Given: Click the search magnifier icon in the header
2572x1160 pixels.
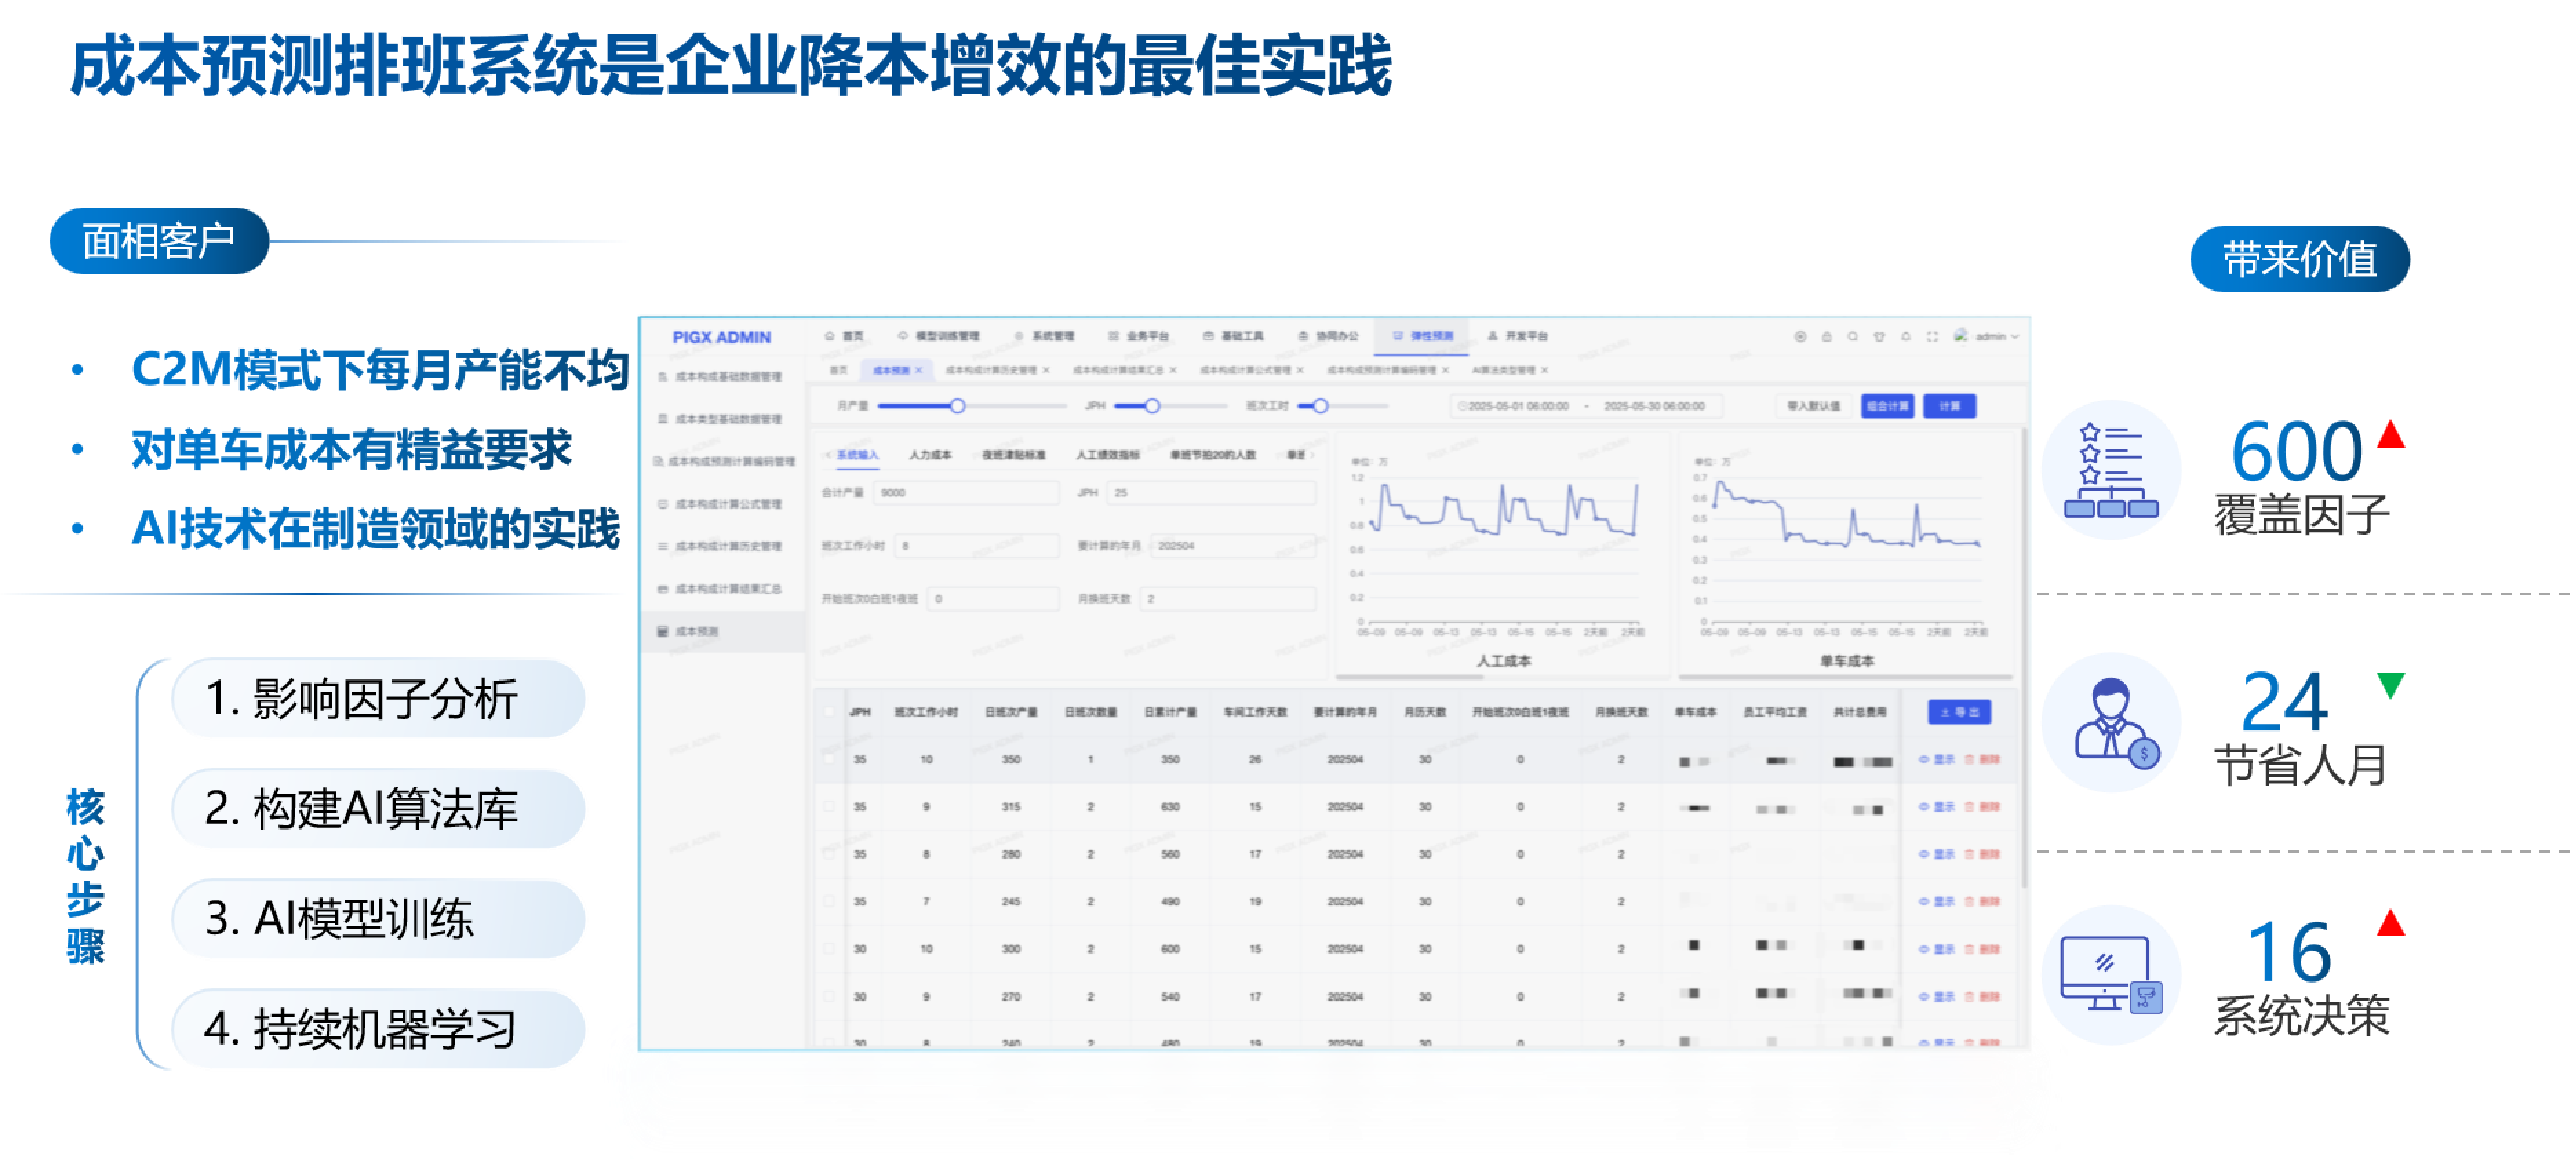Looking at the screenshot, I should coord(1852,336).
